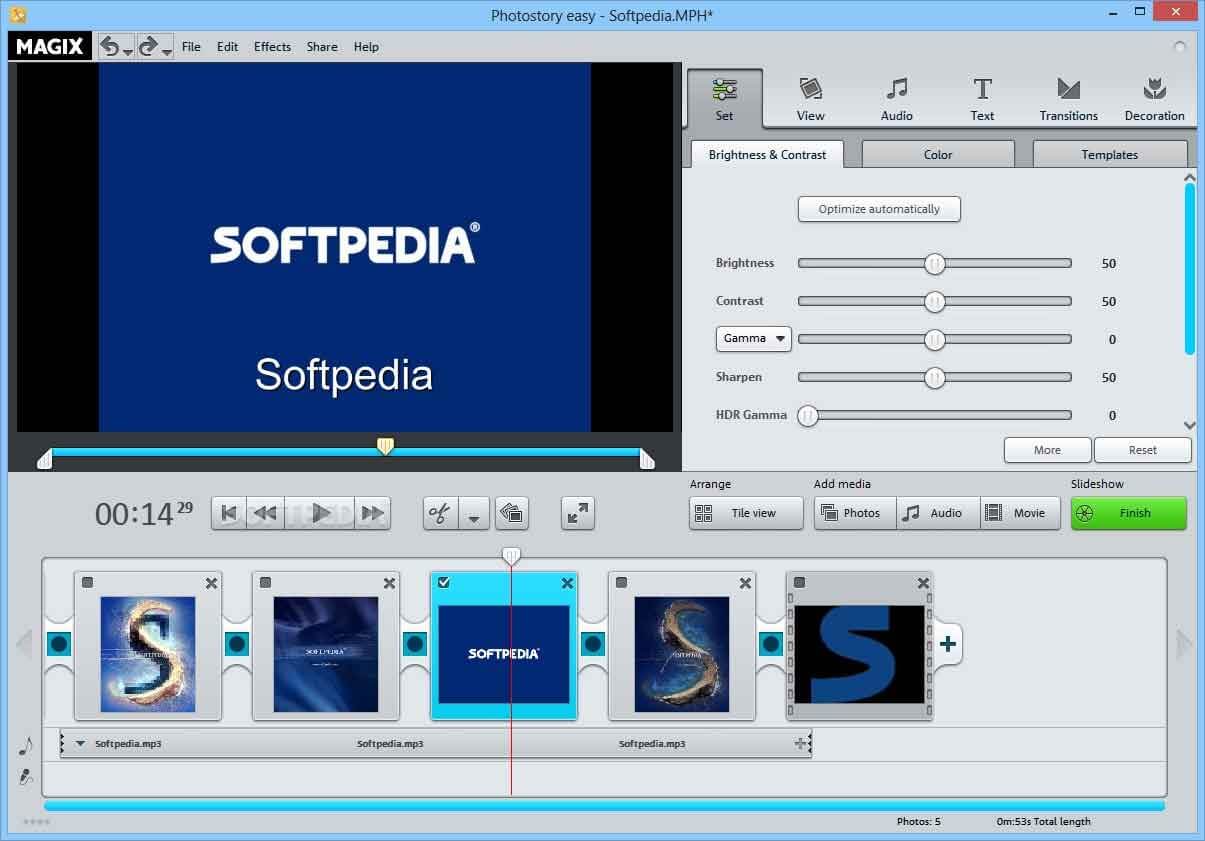The width and height of the screenshot is (1205, 841).
Task: Remove first photo with its X icon
Action: click(x=211, y=583)
